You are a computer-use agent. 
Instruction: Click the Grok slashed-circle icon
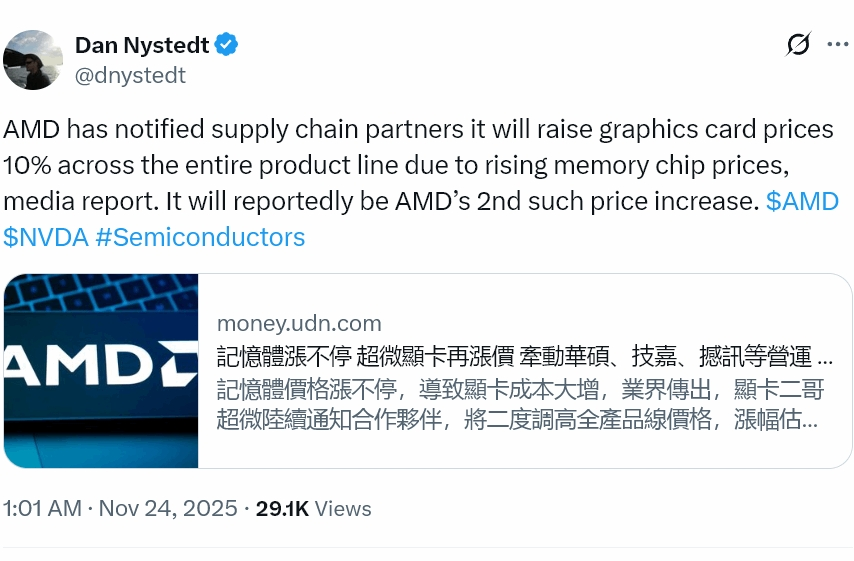click(x=798, y=44)
